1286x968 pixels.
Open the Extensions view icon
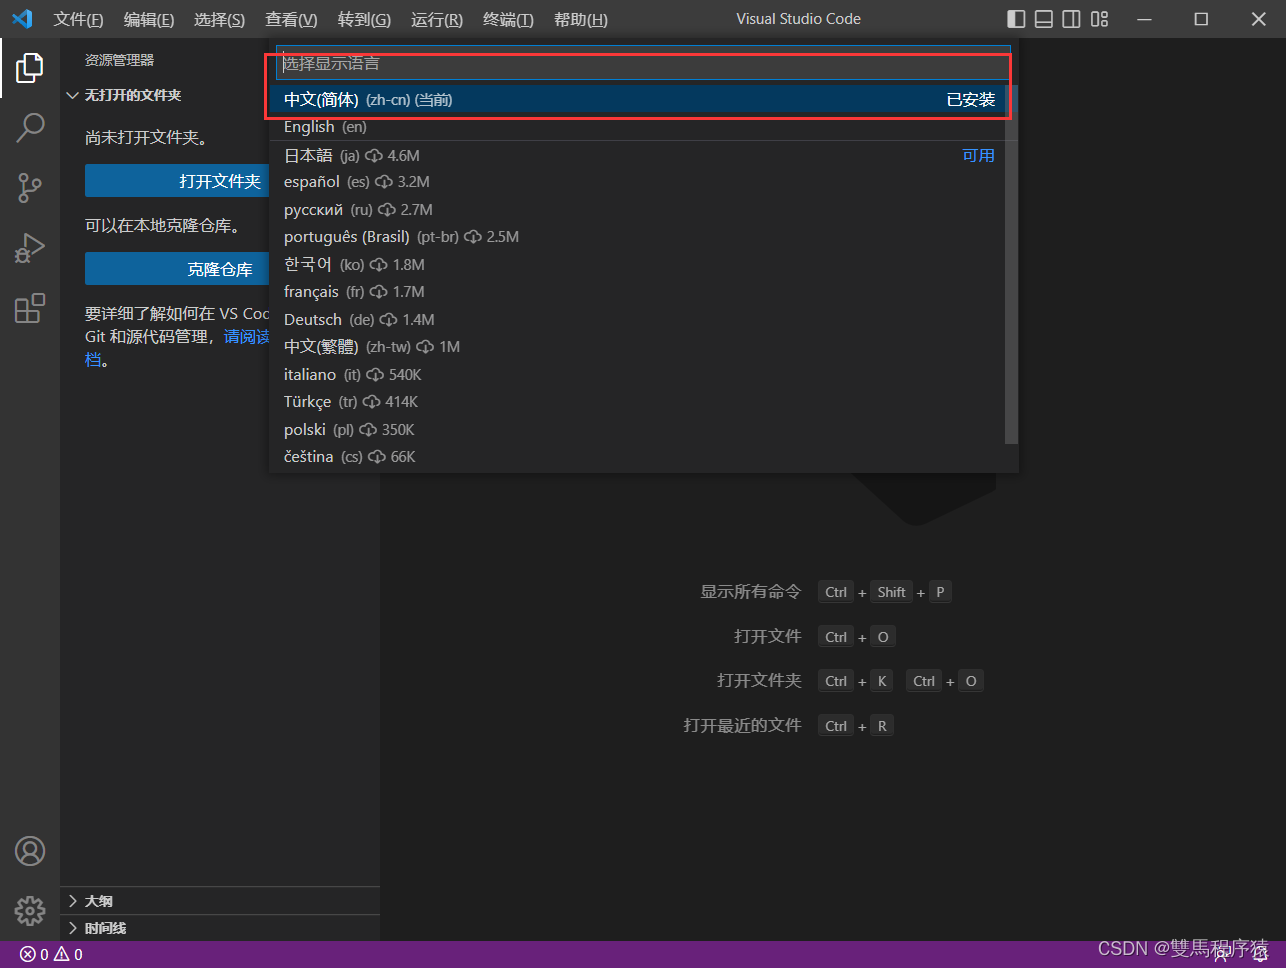pyautogui.click(x=30, y=308)
